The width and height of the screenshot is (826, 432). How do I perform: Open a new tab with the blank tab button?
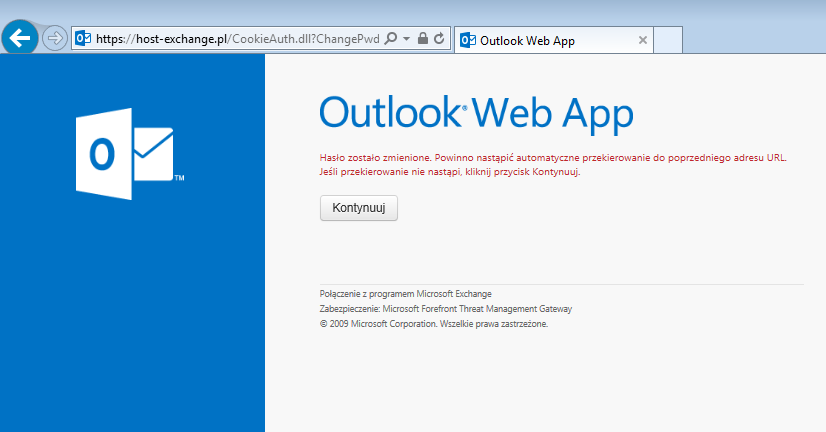click(668, 41)
